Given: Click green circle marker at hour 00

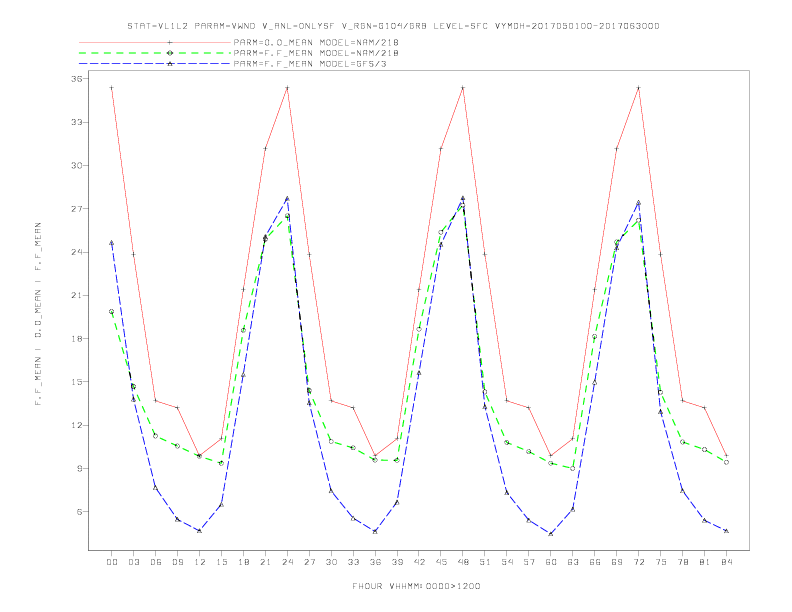Looking at the screenshot, I should tap(112, 312).
